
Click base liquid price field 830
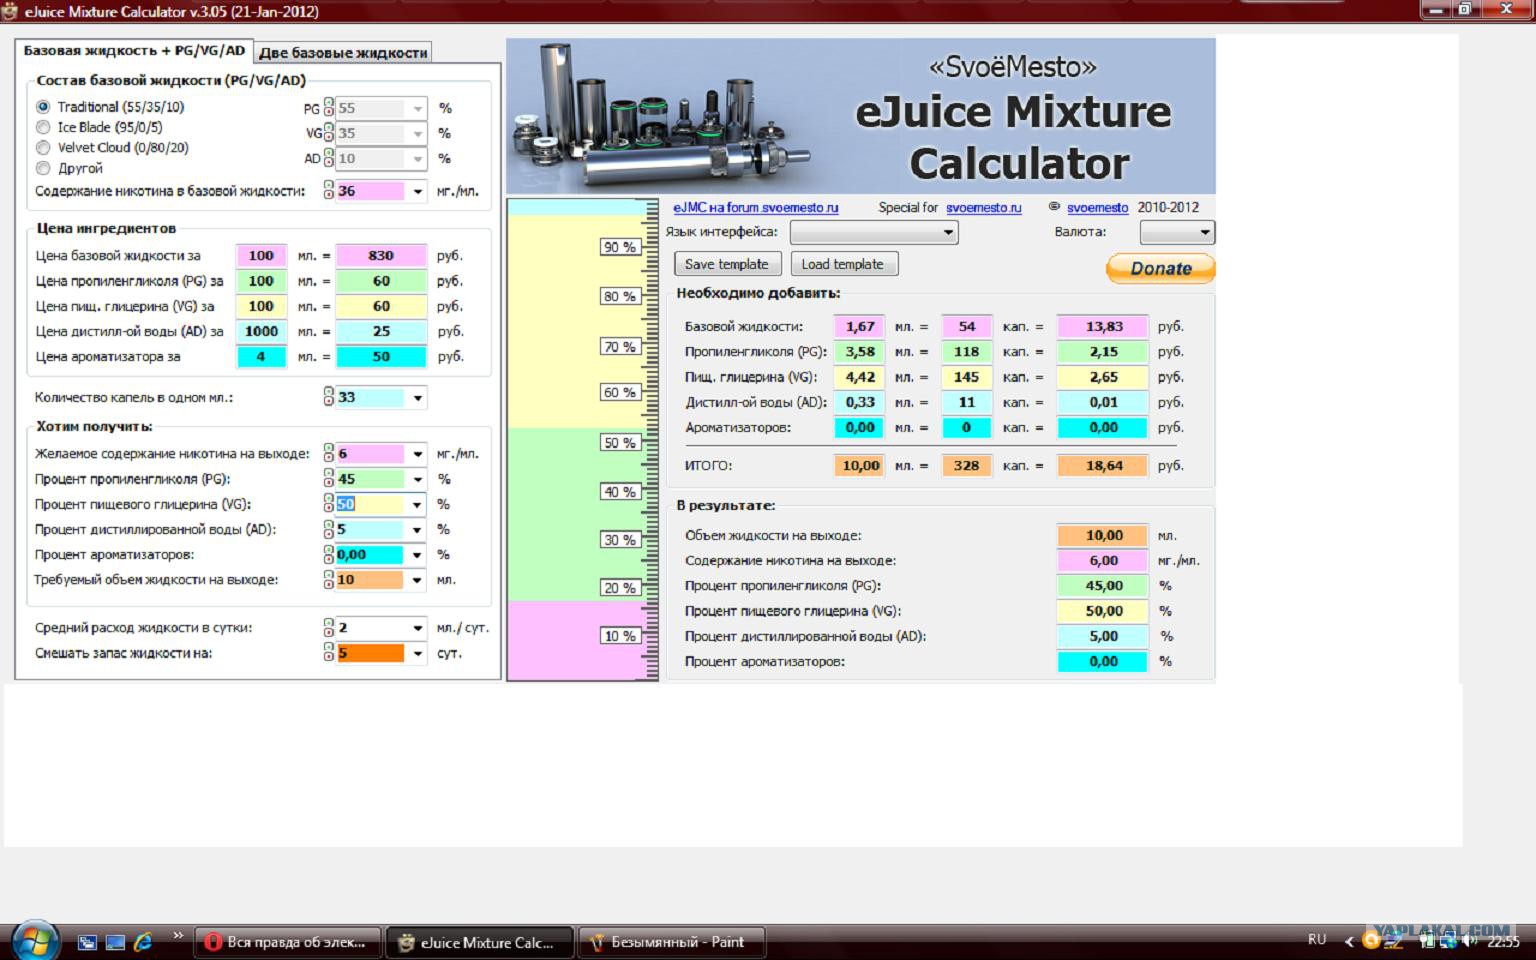[x=381, y=256]
